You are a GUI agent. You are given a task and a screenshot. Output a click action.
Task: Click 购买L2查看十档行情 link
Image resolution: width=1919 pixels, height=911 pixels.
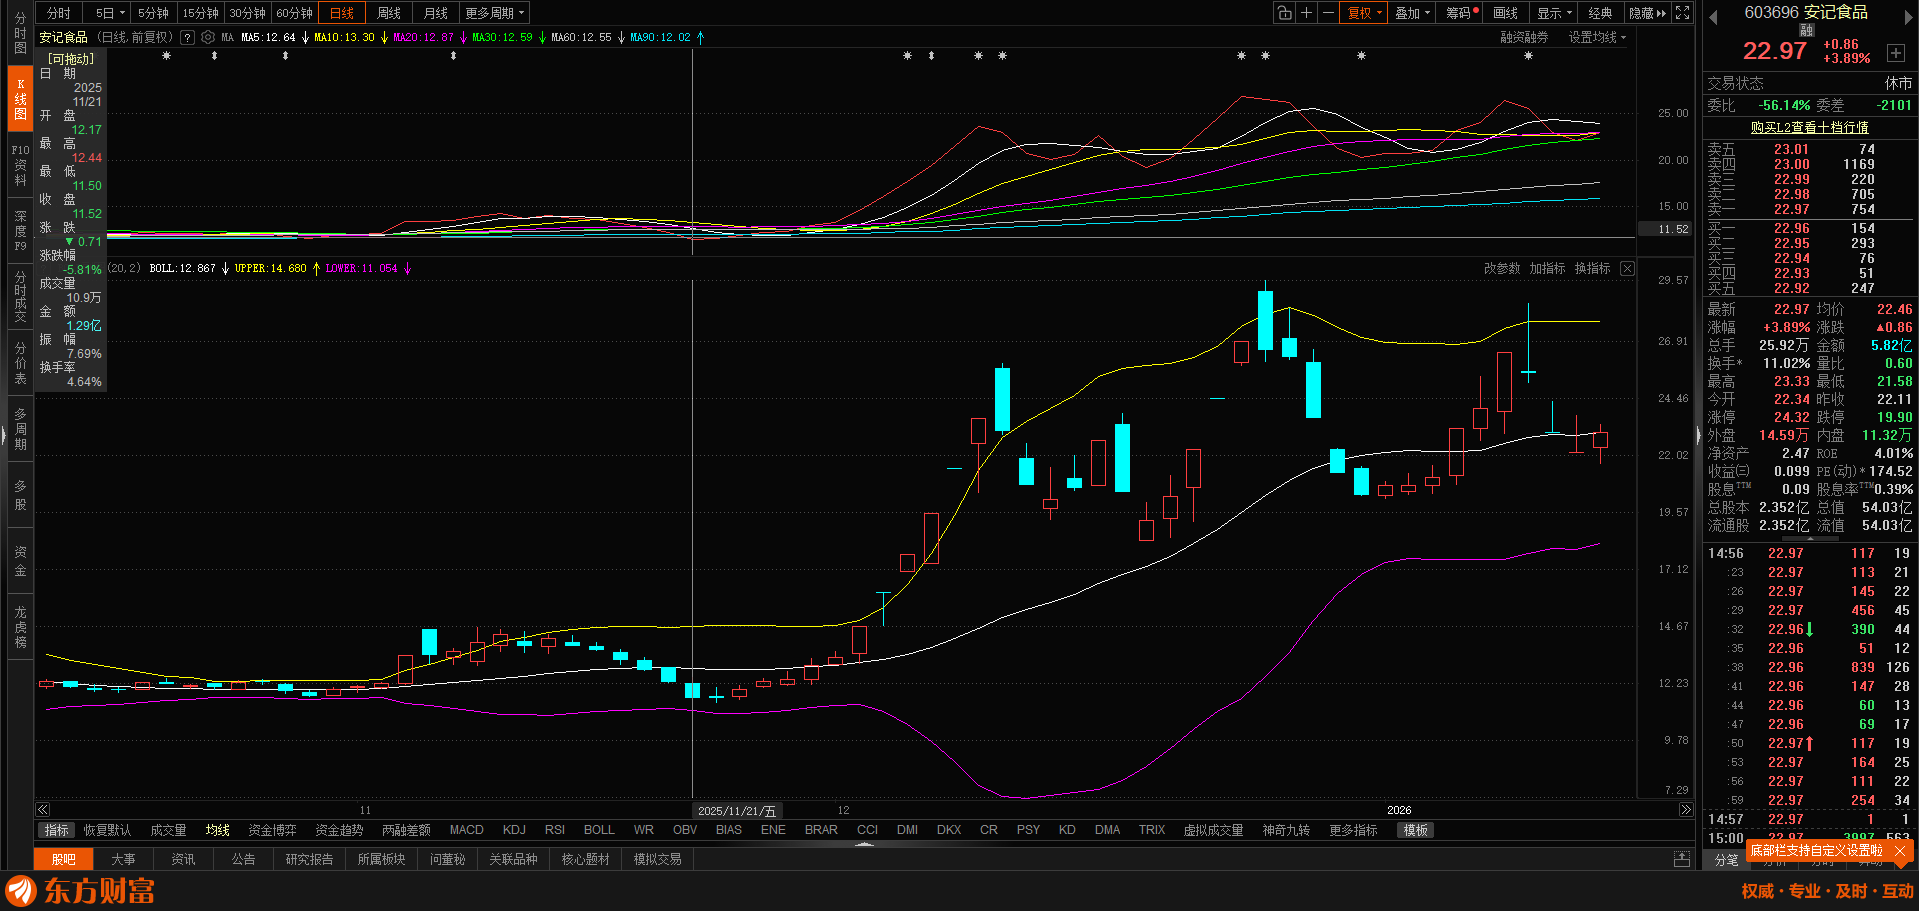(1809, 127)
